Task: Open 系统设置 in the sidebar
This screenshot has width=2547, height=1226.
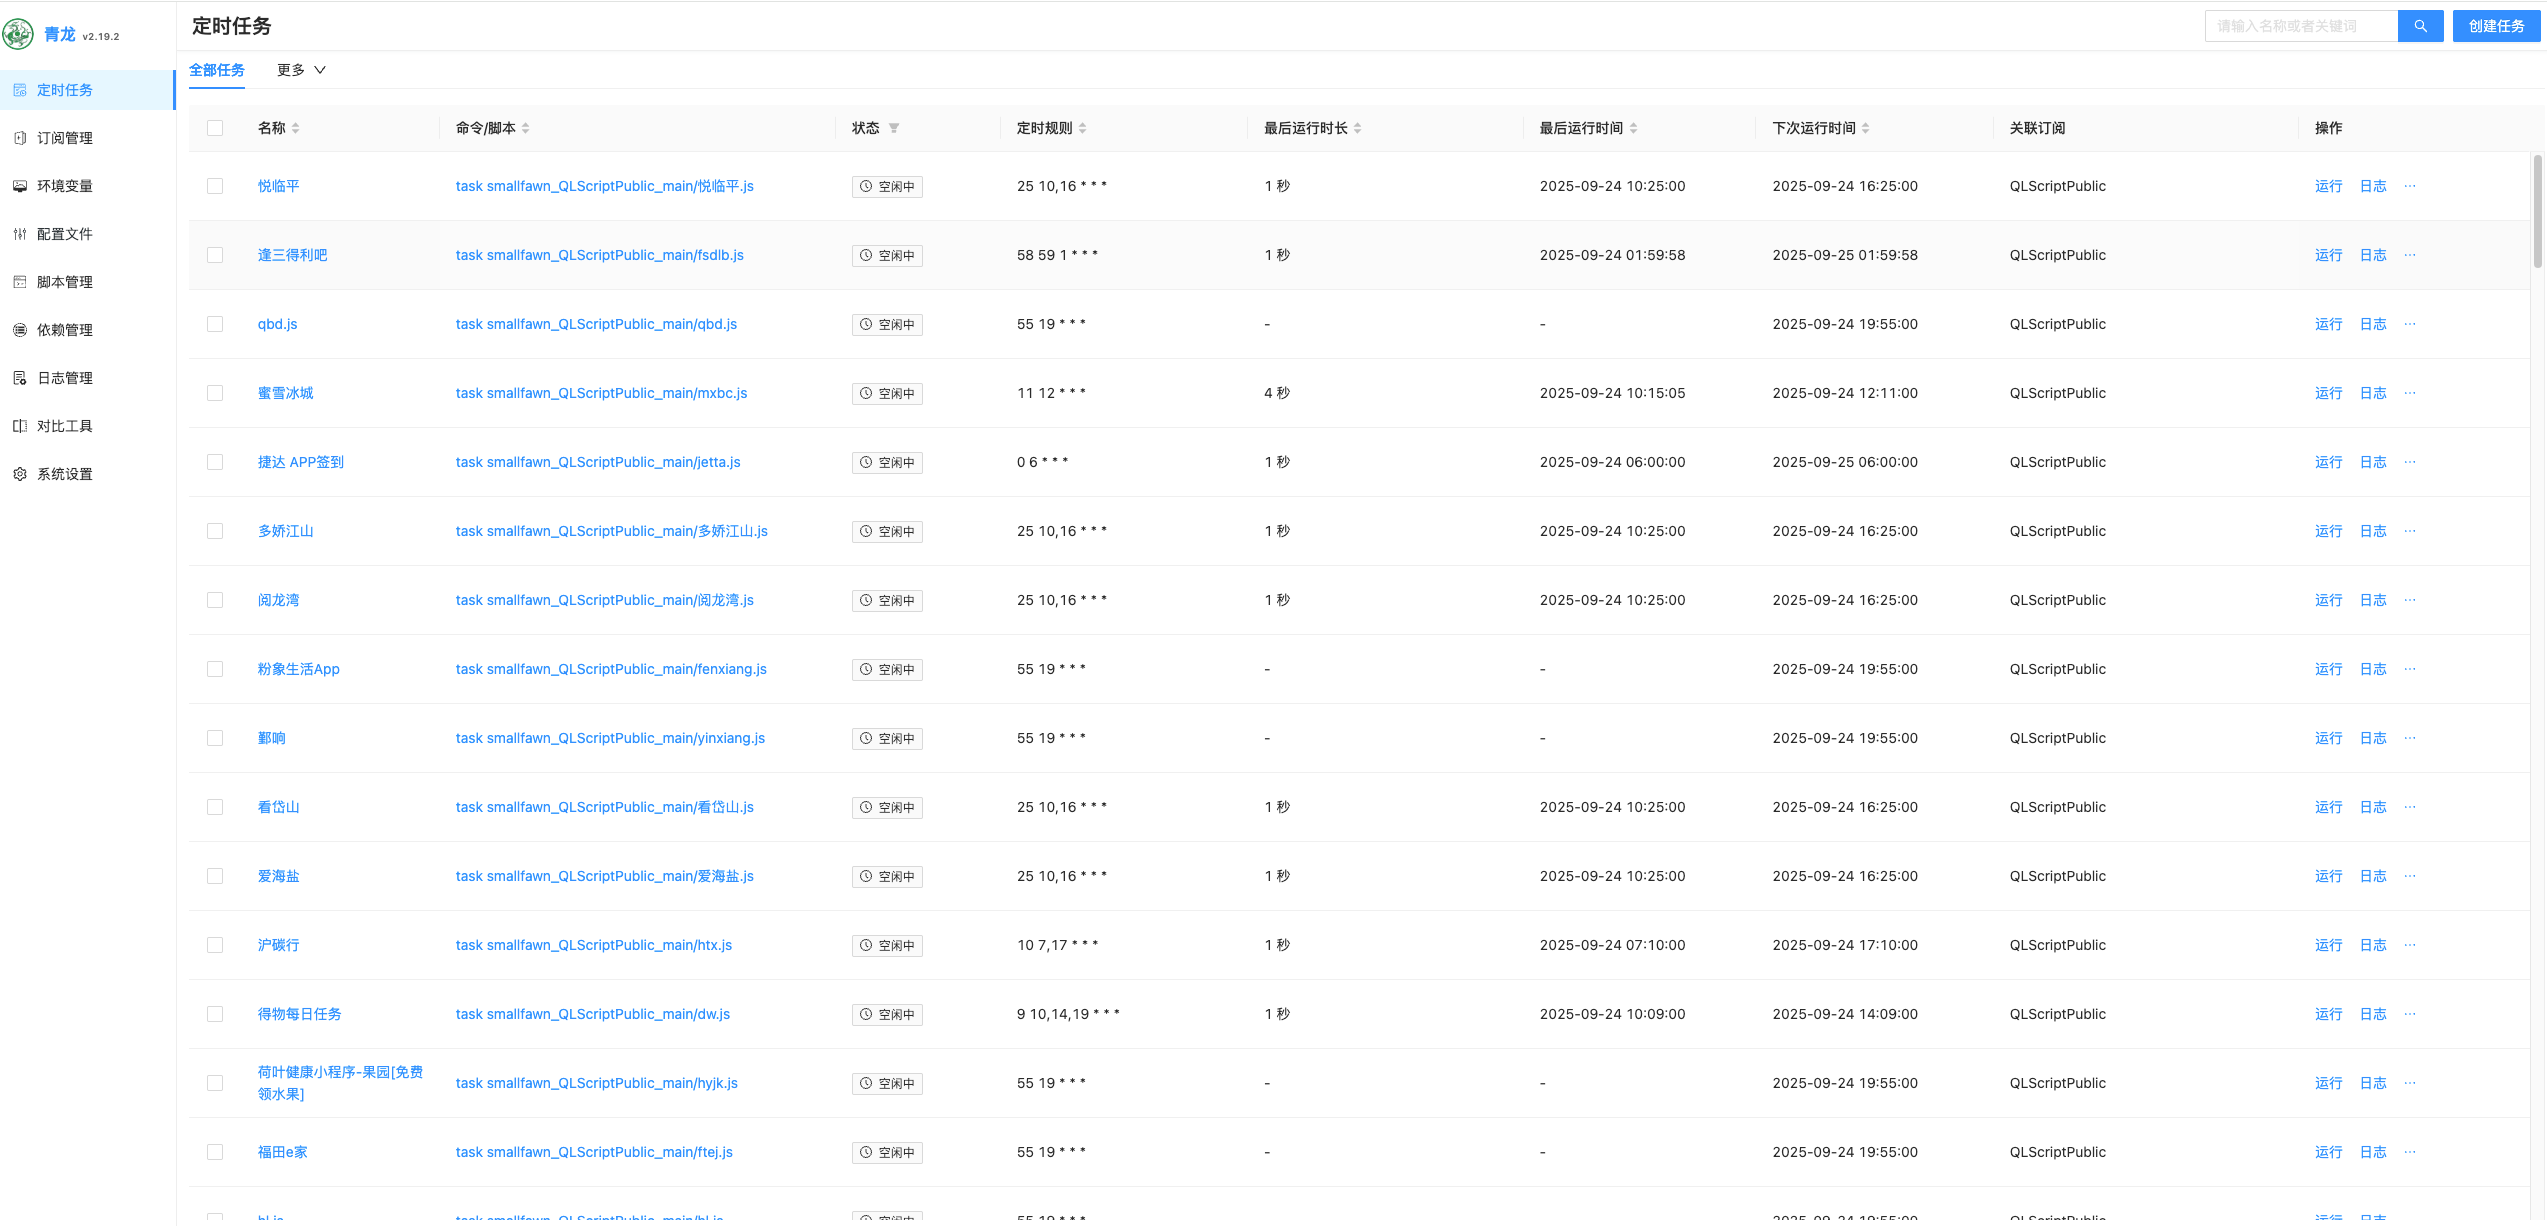Action: tap(65, 474)
